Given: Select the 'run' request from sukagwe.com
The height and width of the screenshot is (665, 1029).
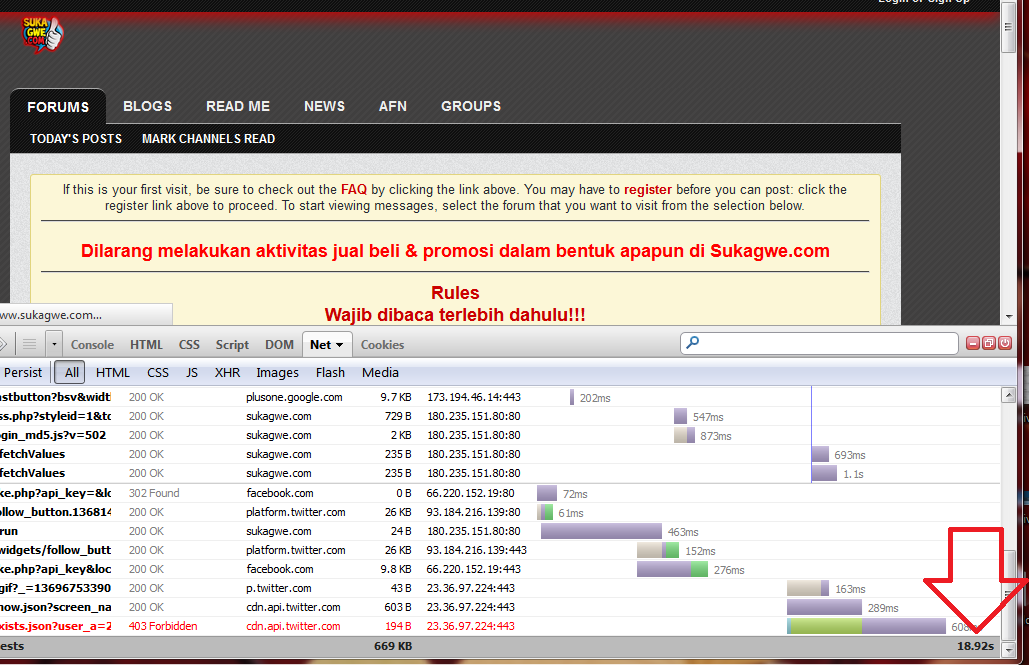Looking at the screenshot, I should 500,531.
